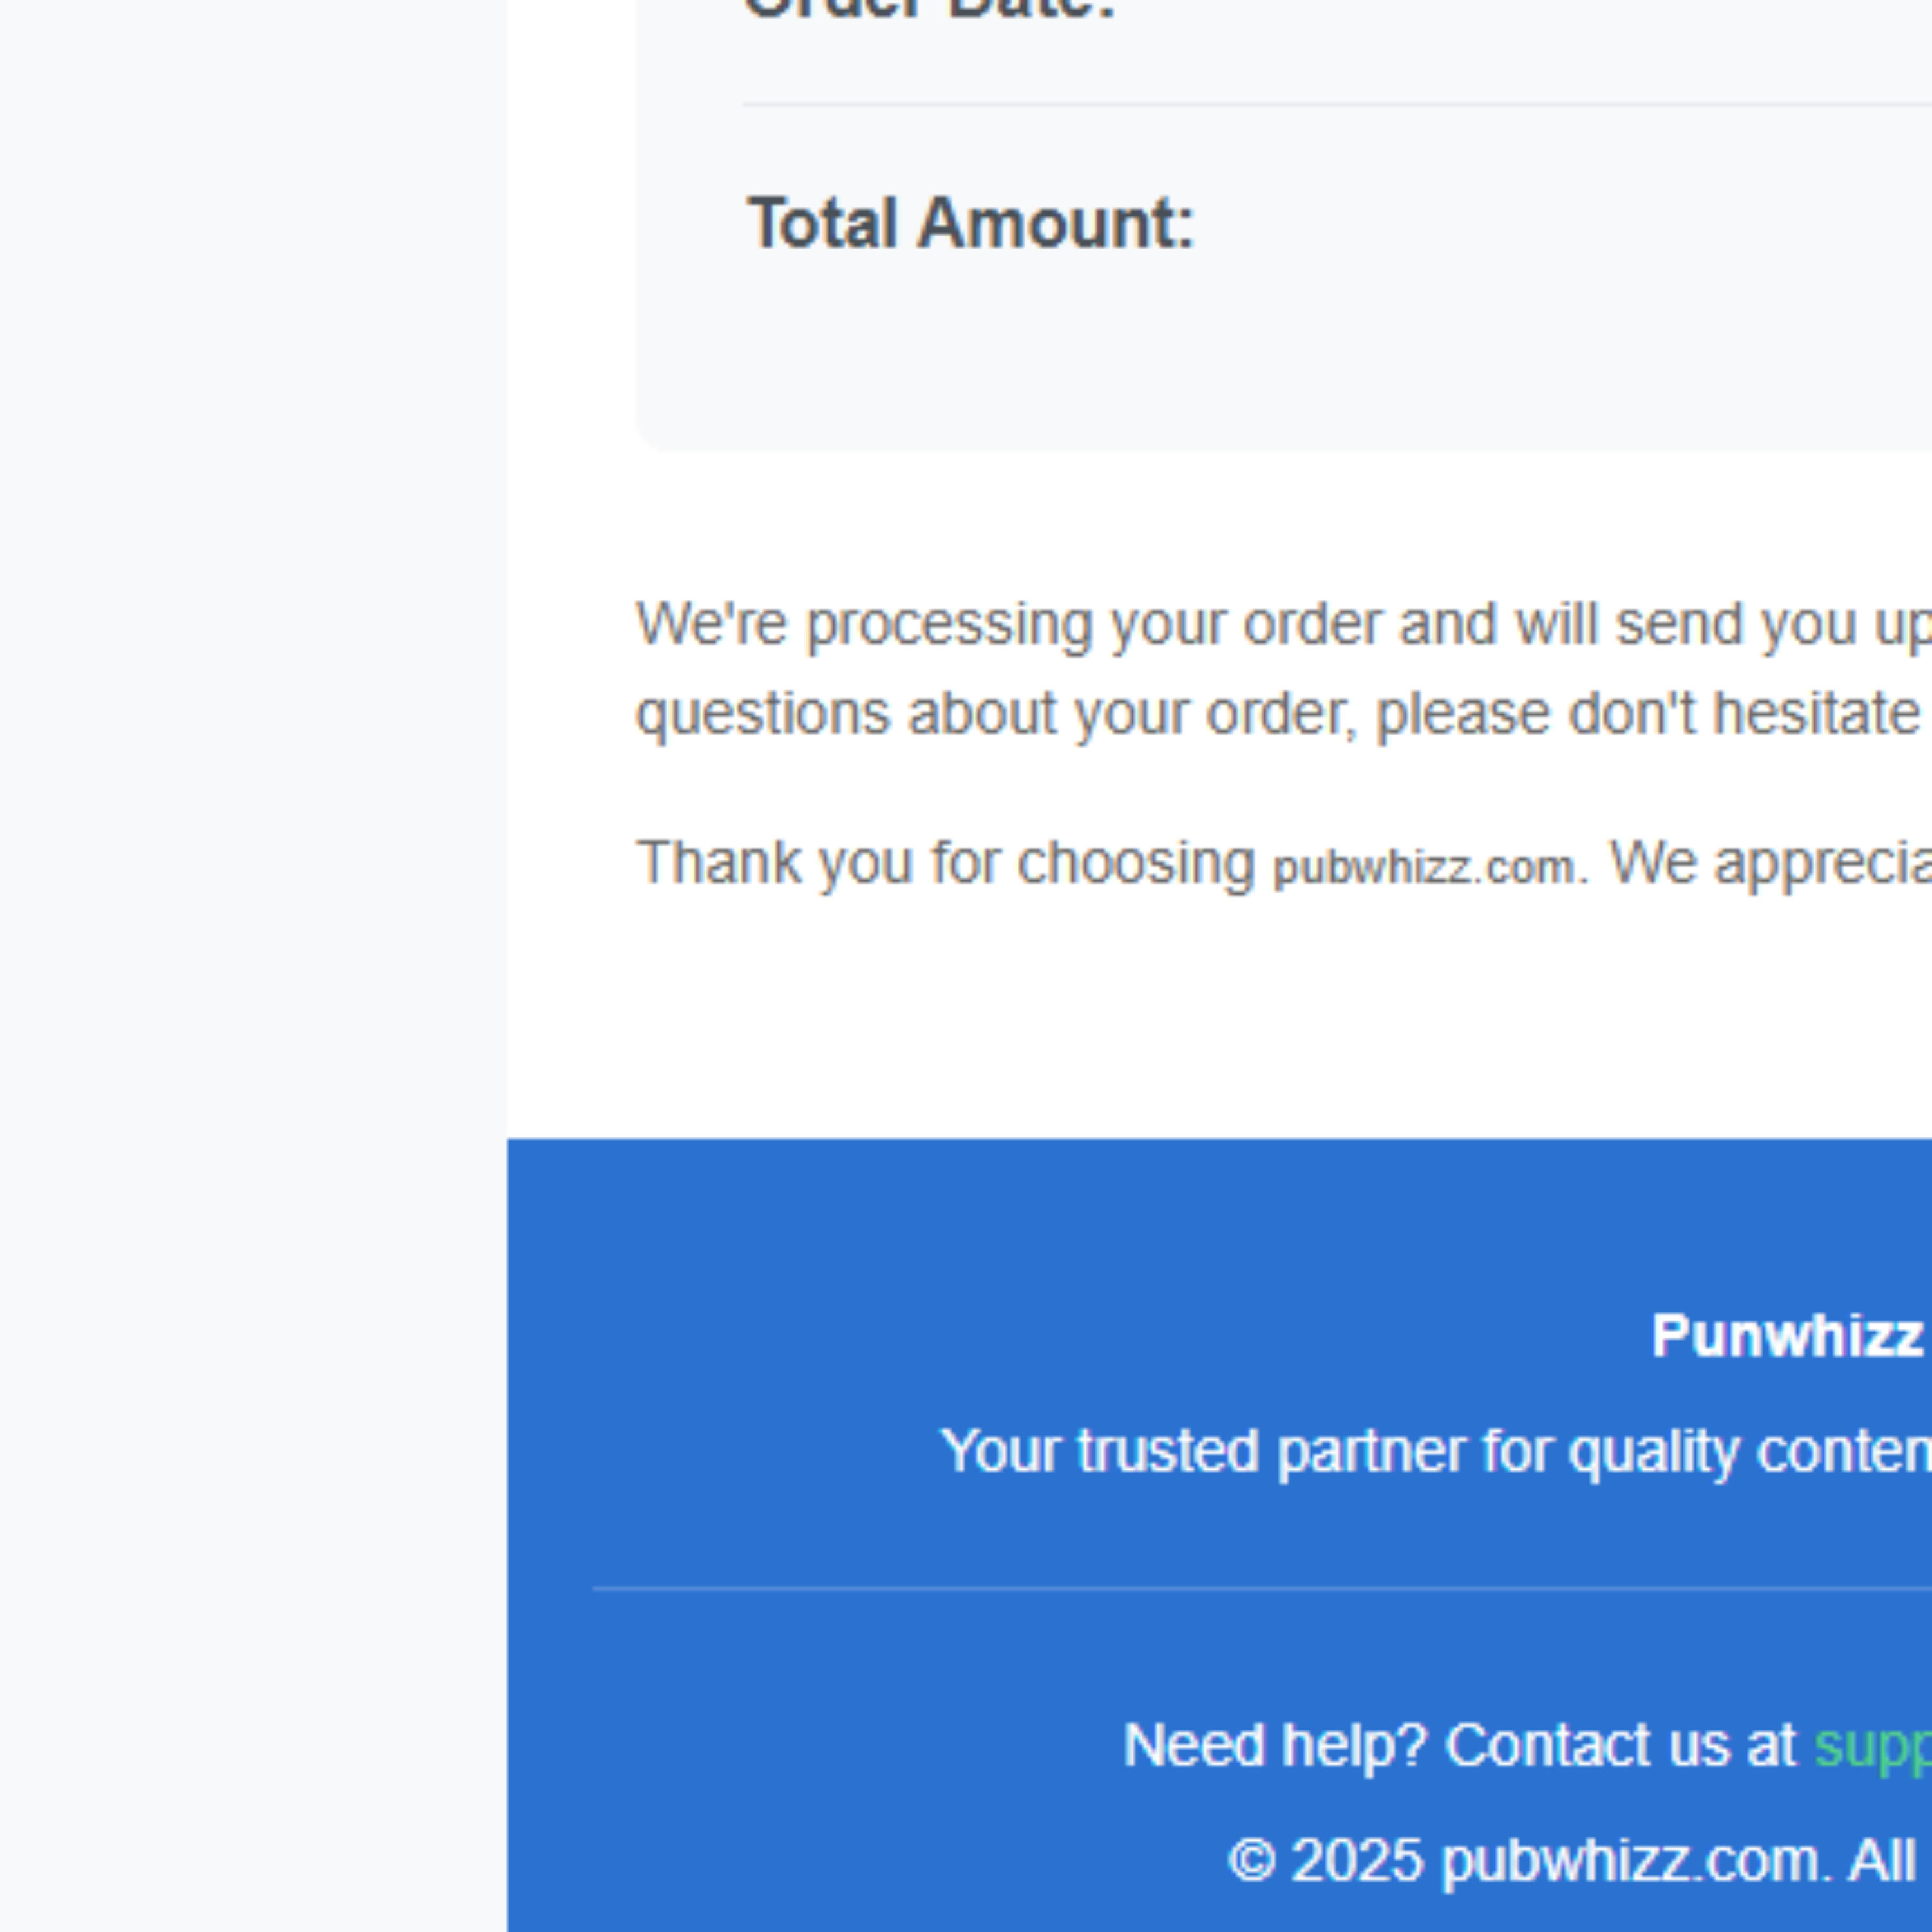Click the divider line above Total Amount
The height and width of the screenshot is (1932, 1932).
(x=1337, y=104)
